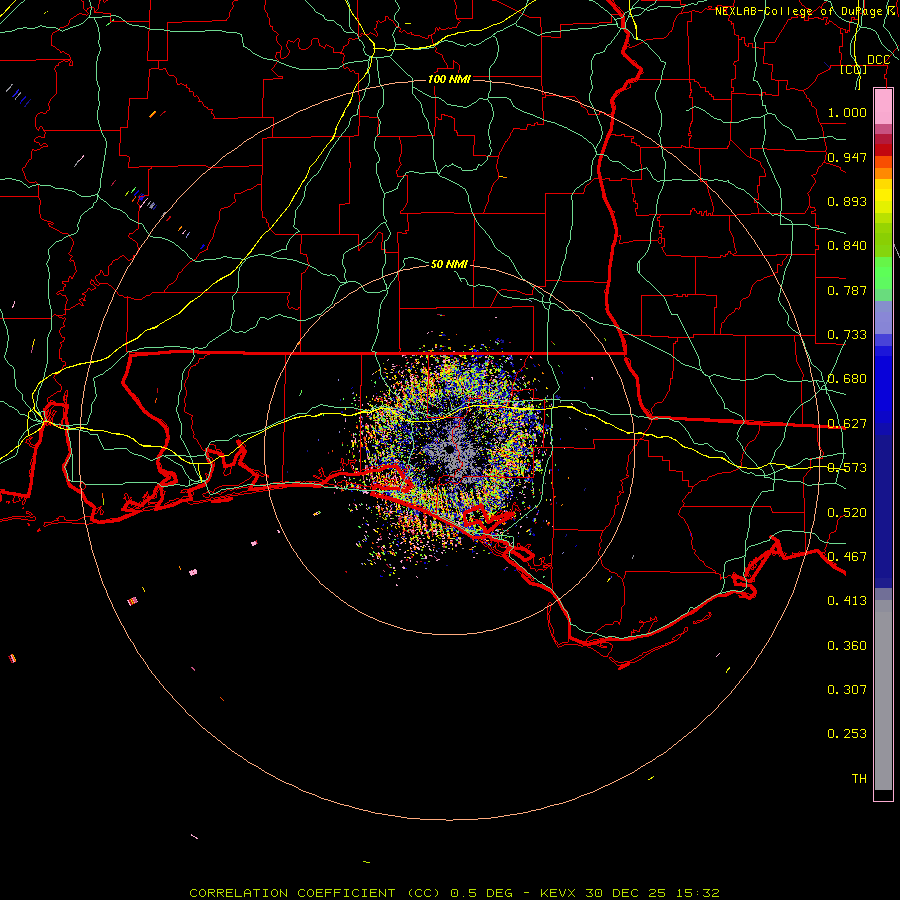Select the 0.947 legend value

click(847, 157)
